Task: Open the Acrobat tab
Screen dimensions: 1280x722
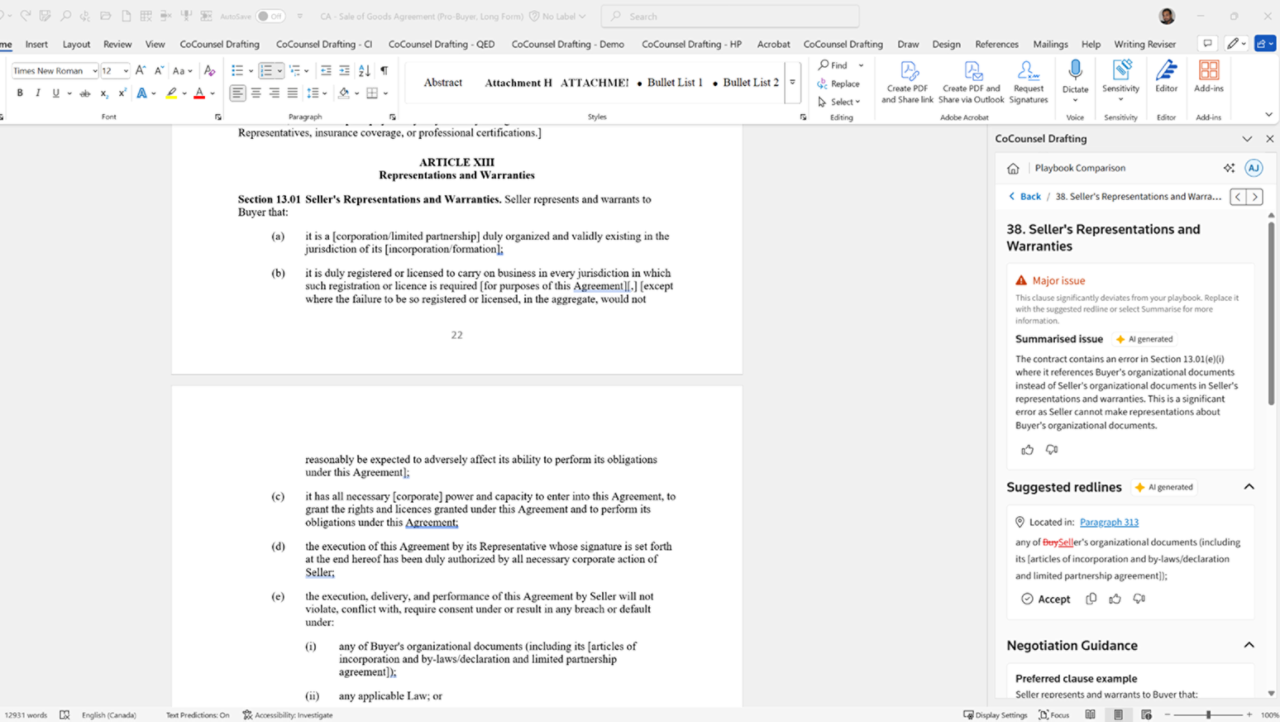Action: [773, 44]
